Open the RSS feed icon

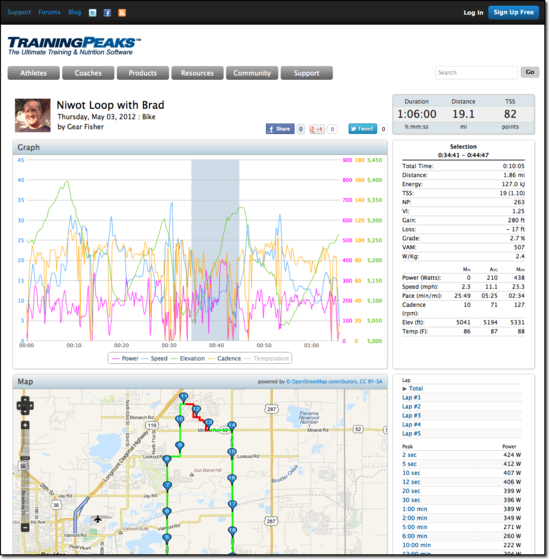[x=122, y=13]
